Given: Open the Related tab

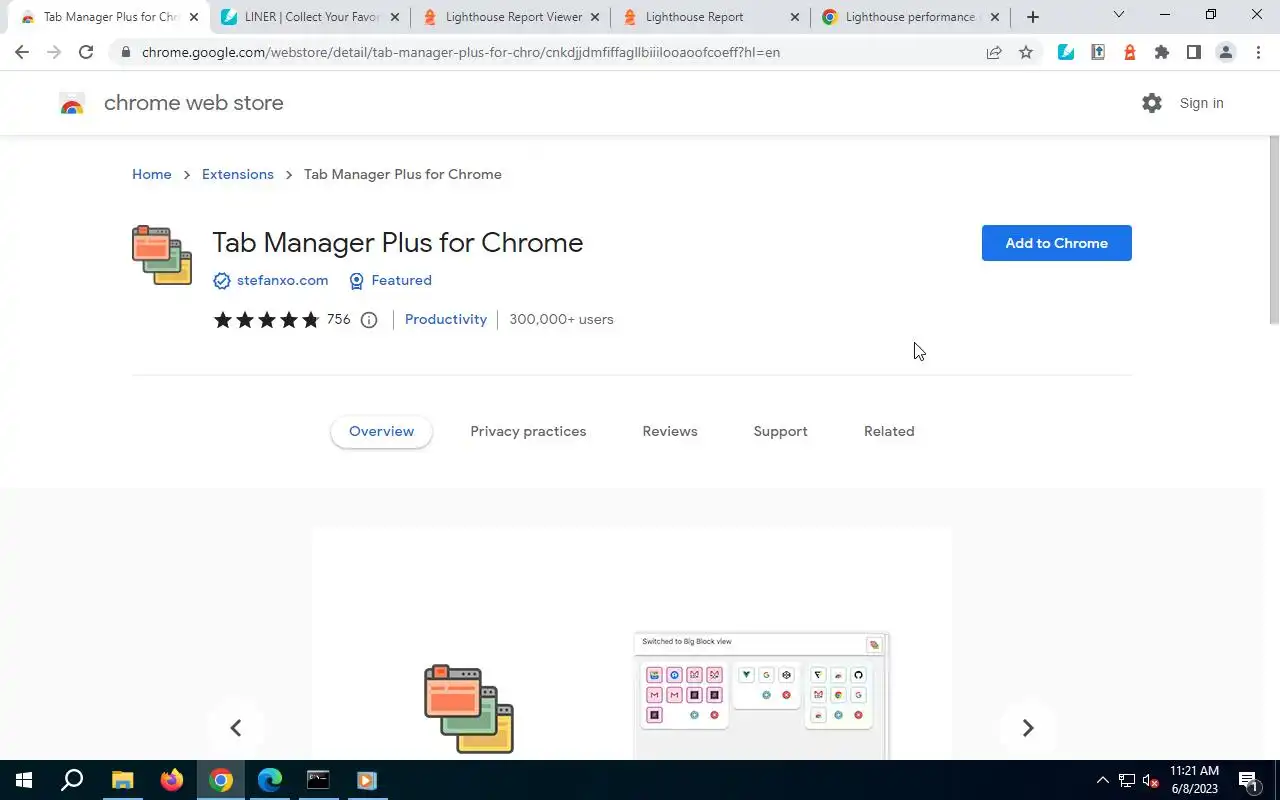Looking at the screenshot, I should coord(889,432).
